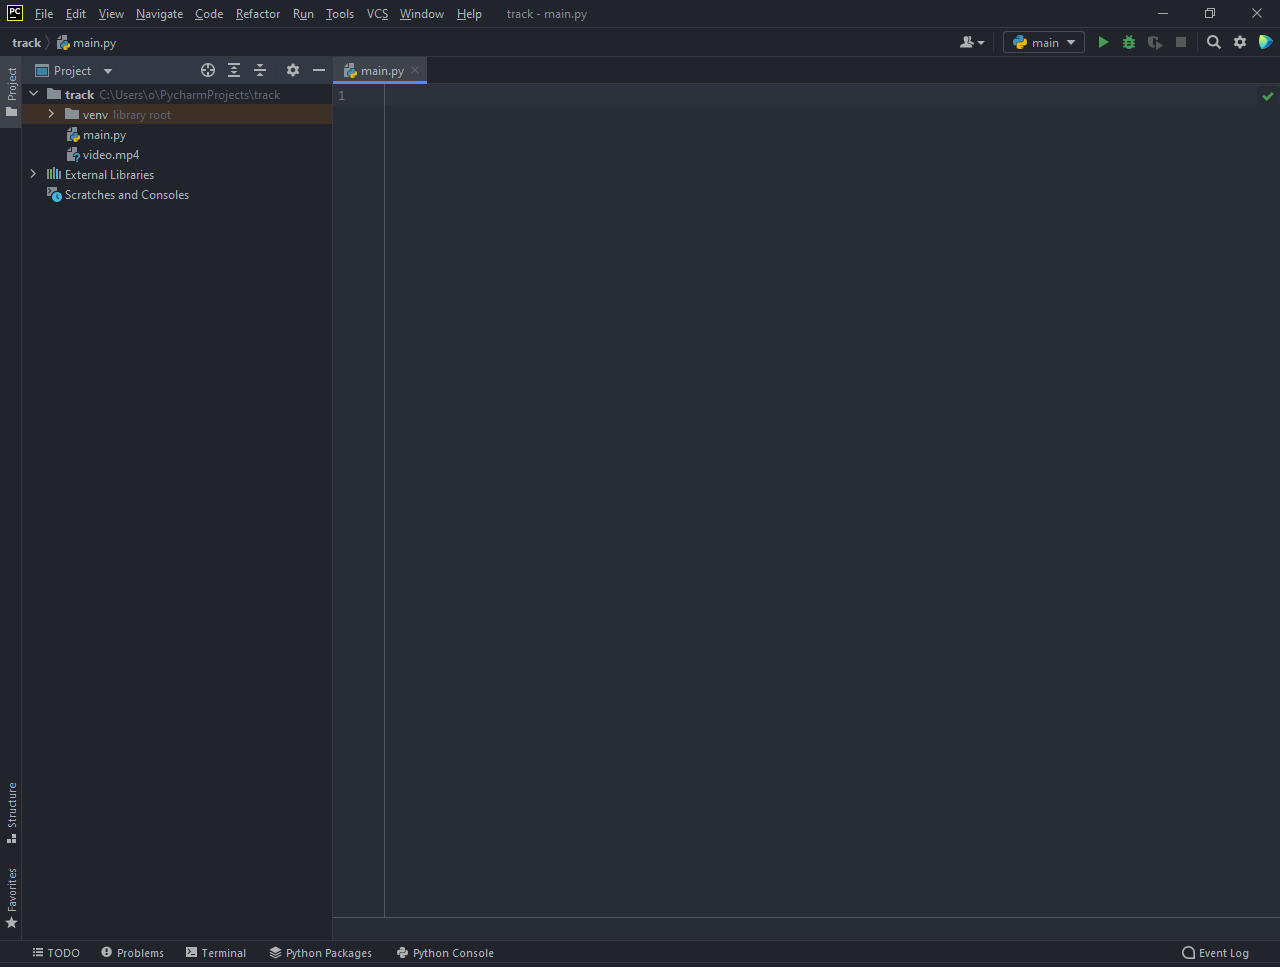1280x967 pixels.
Task: Hide the Project tool window
Action: (x=319, y=70)
